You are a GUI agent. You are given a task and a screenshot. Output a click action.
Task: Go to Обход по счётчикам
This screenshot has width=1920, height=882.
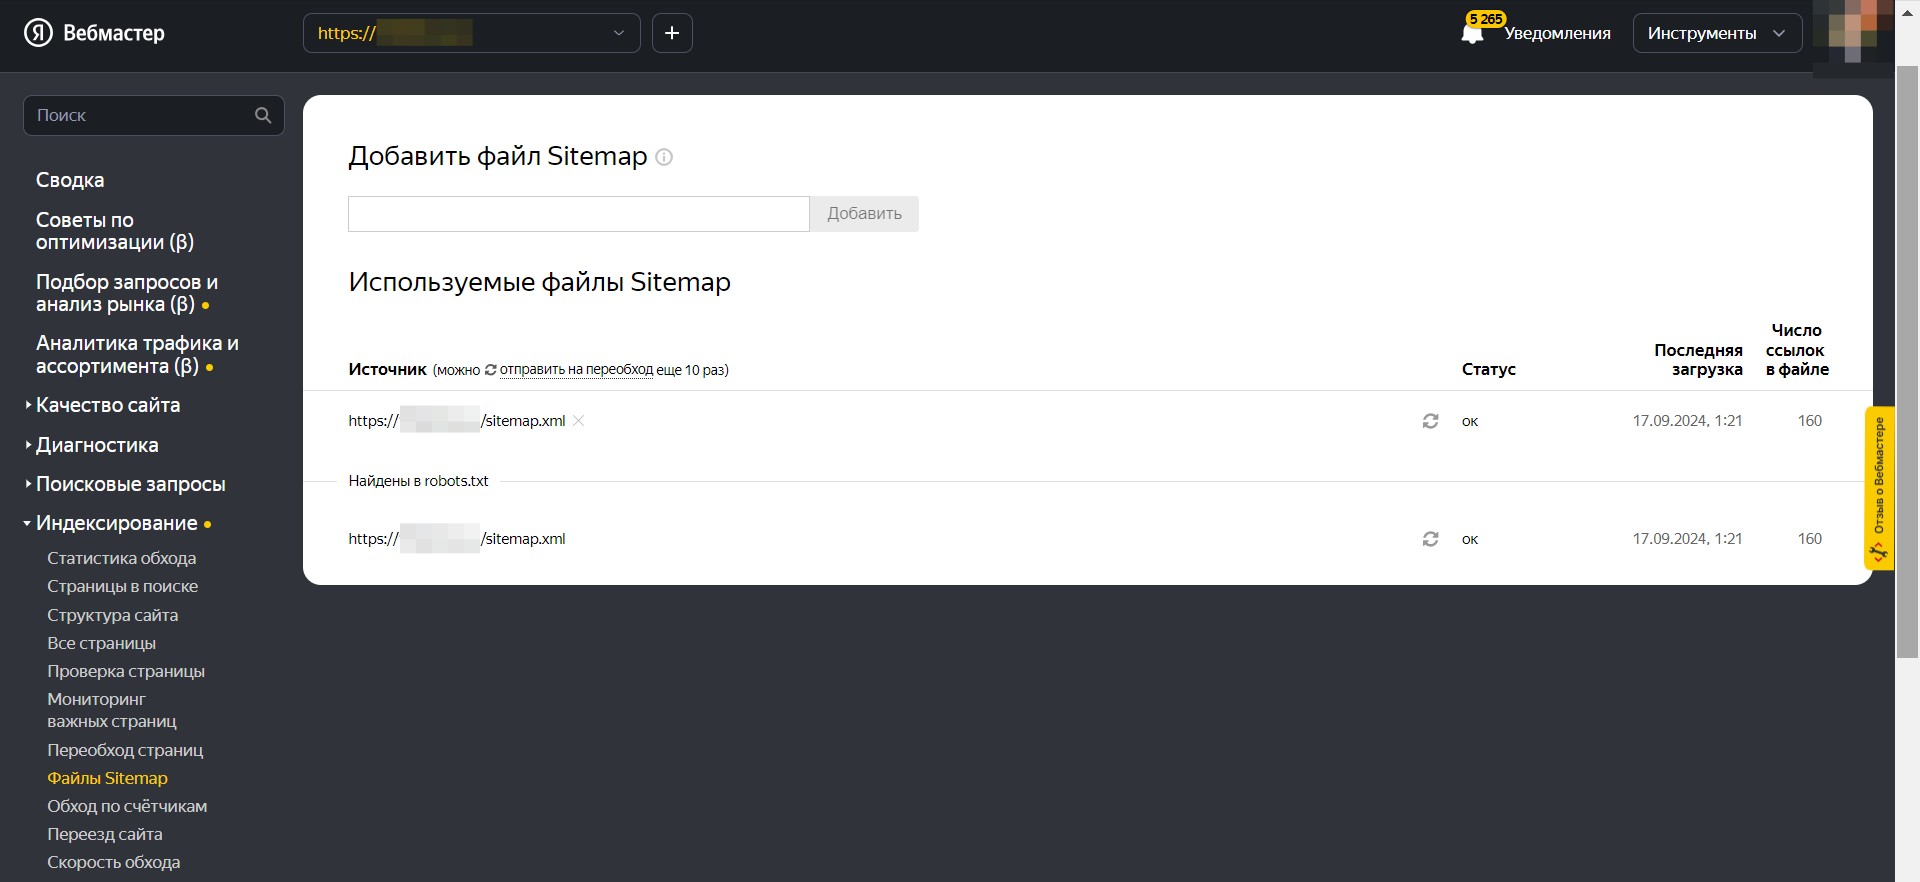pyautogui.click(x=127, y=806)
